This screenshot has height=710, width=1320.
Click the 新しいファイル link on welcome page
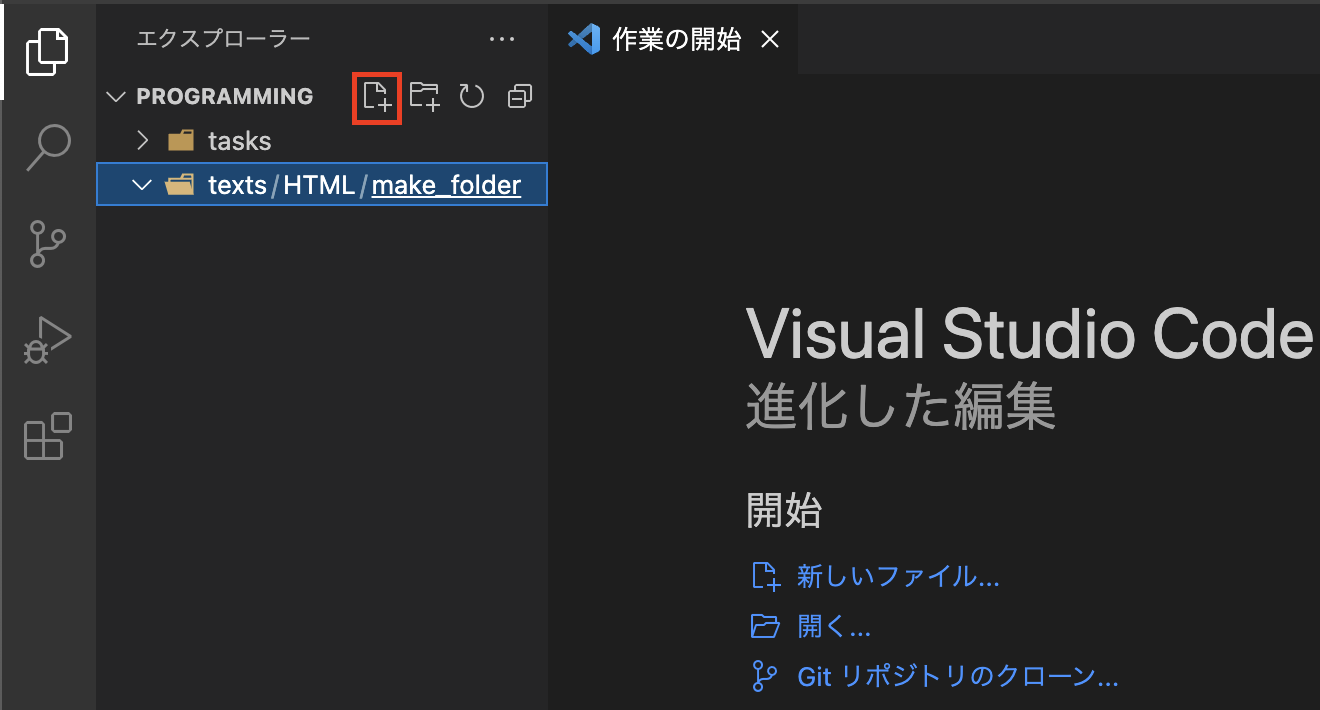[x=898, y=576]
